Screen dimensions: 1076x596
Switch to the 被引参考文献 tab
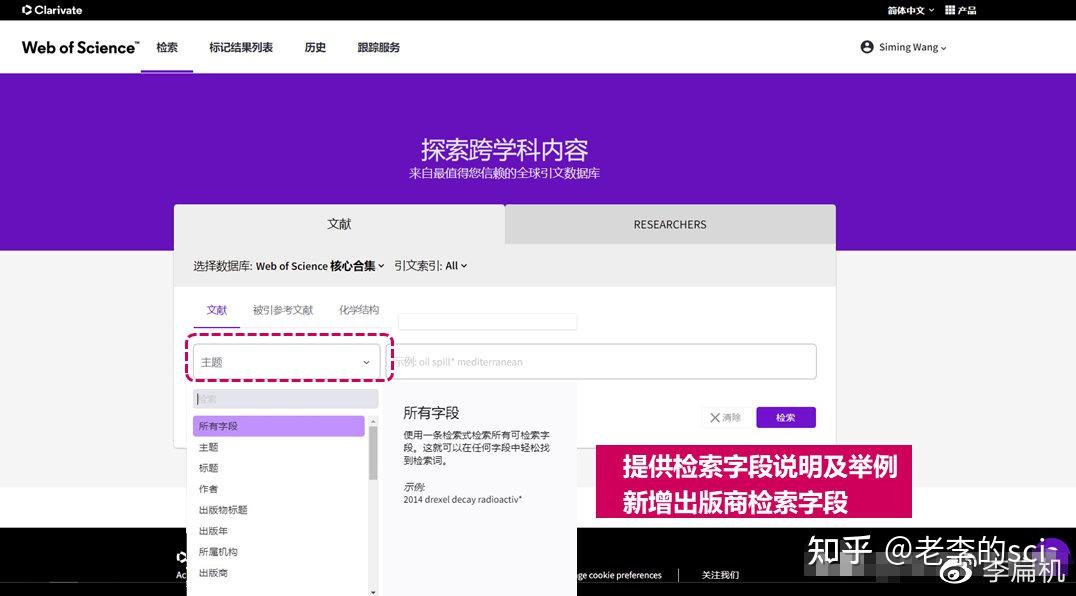coord(282,310)
